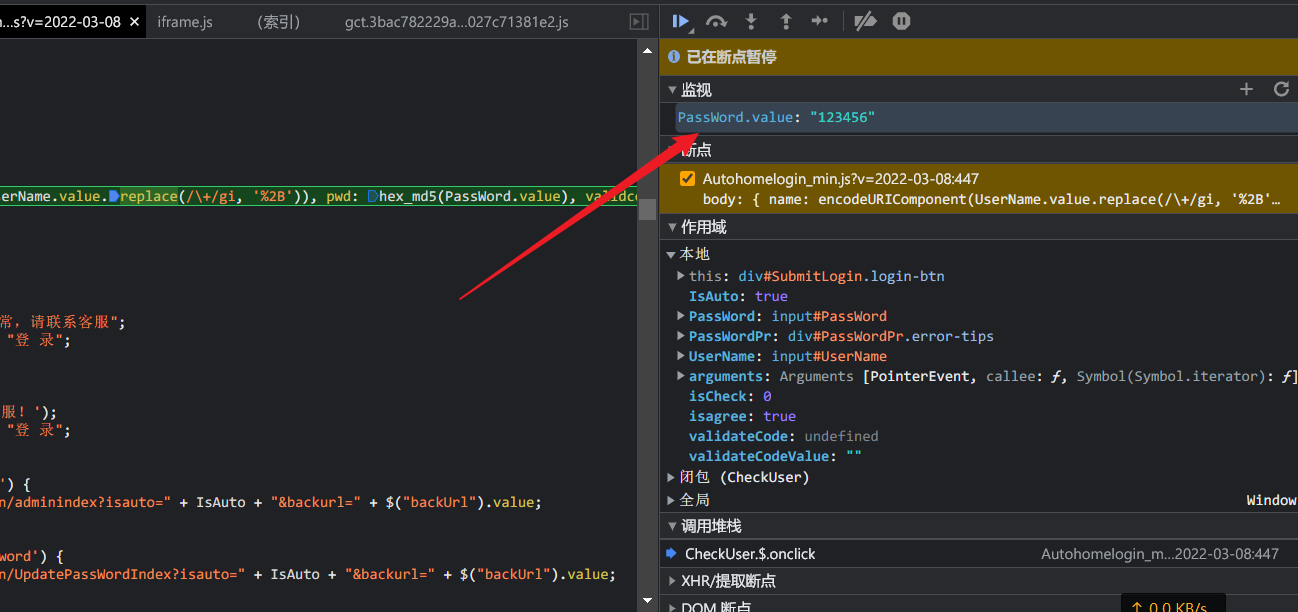Close the Autohomelogin file tab
This screenshot has width=1298, height=612.
134,21
